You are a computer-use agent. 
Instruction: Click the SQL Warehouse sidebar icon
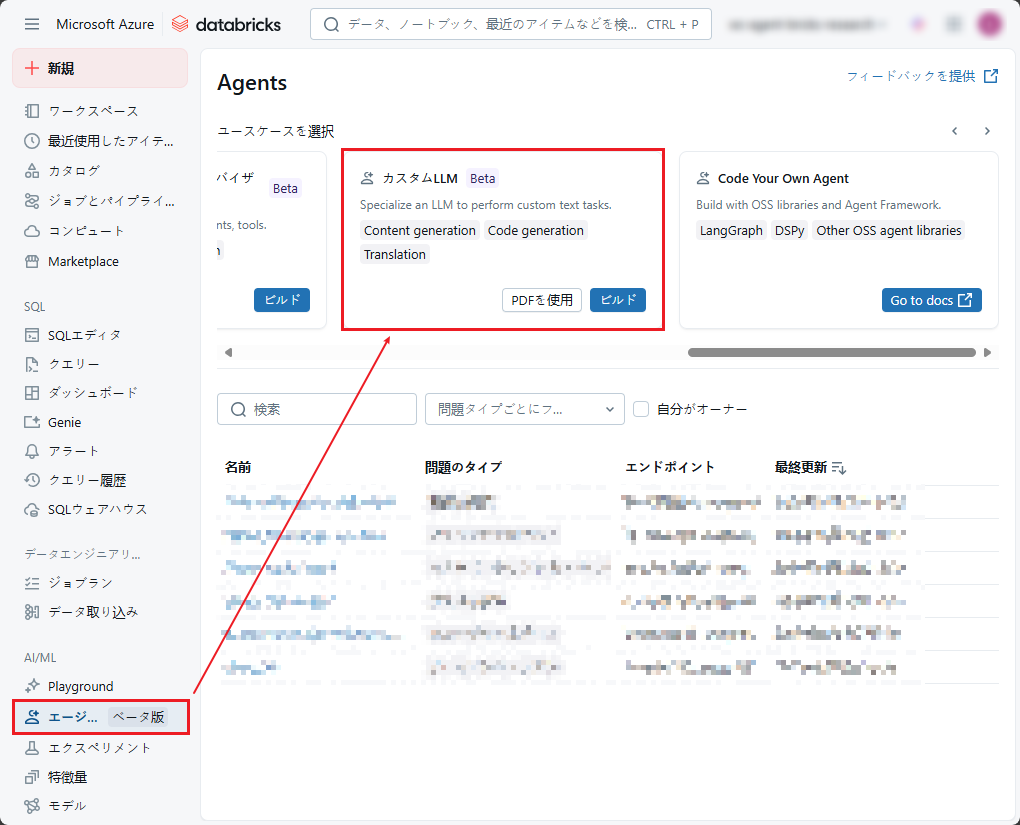32,510
